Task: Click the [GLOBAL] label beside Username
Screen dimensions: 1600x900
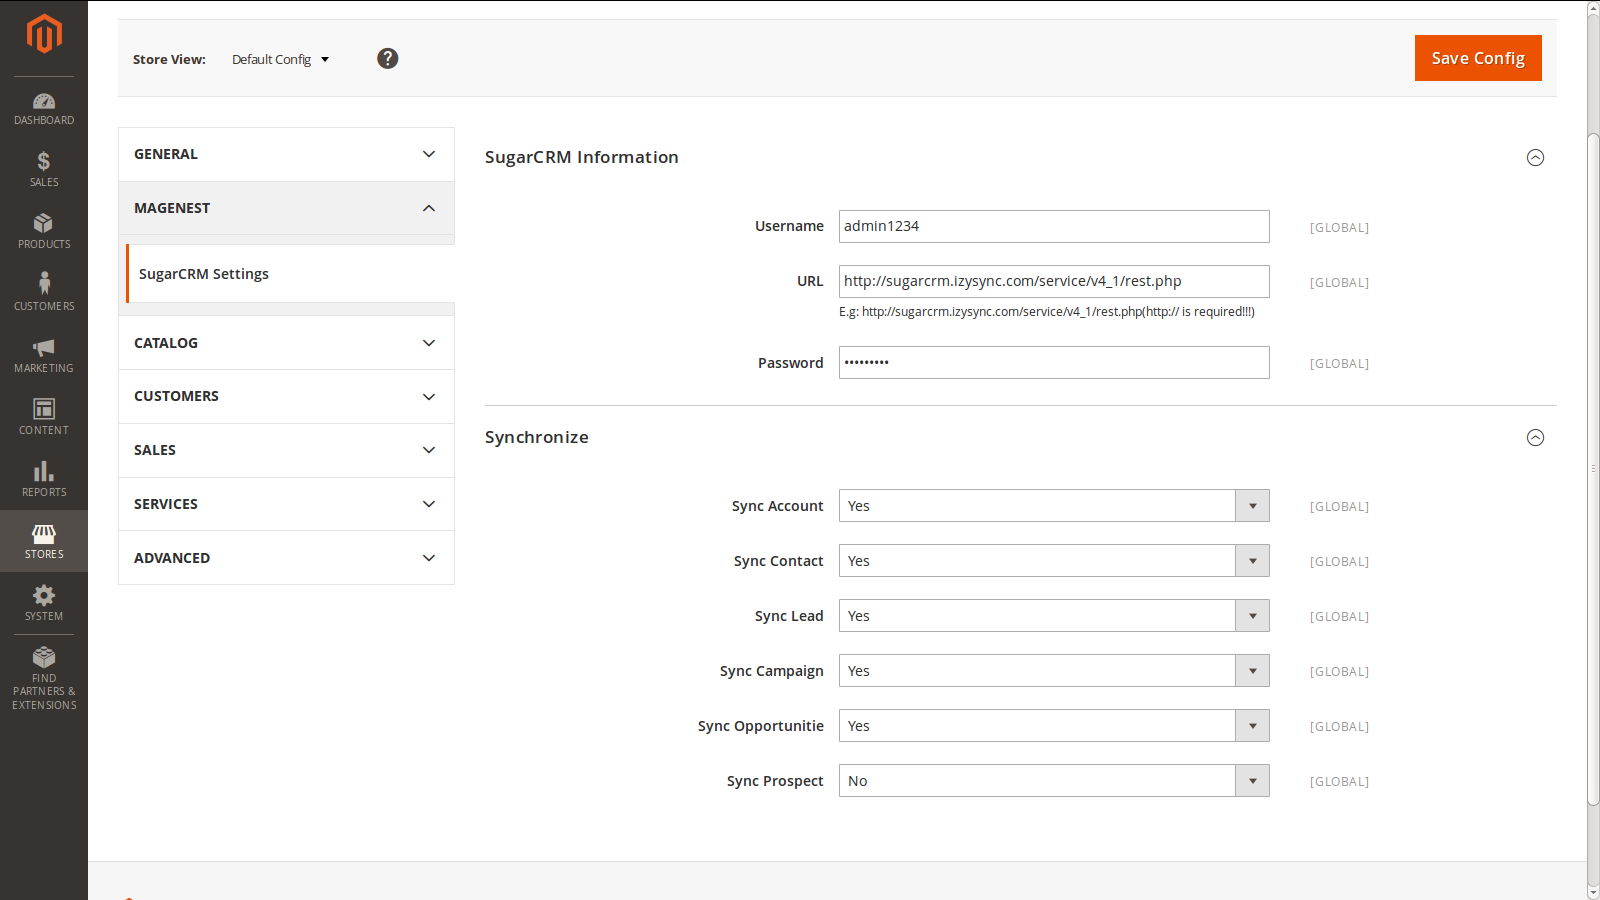Action: coord(1339,228)
